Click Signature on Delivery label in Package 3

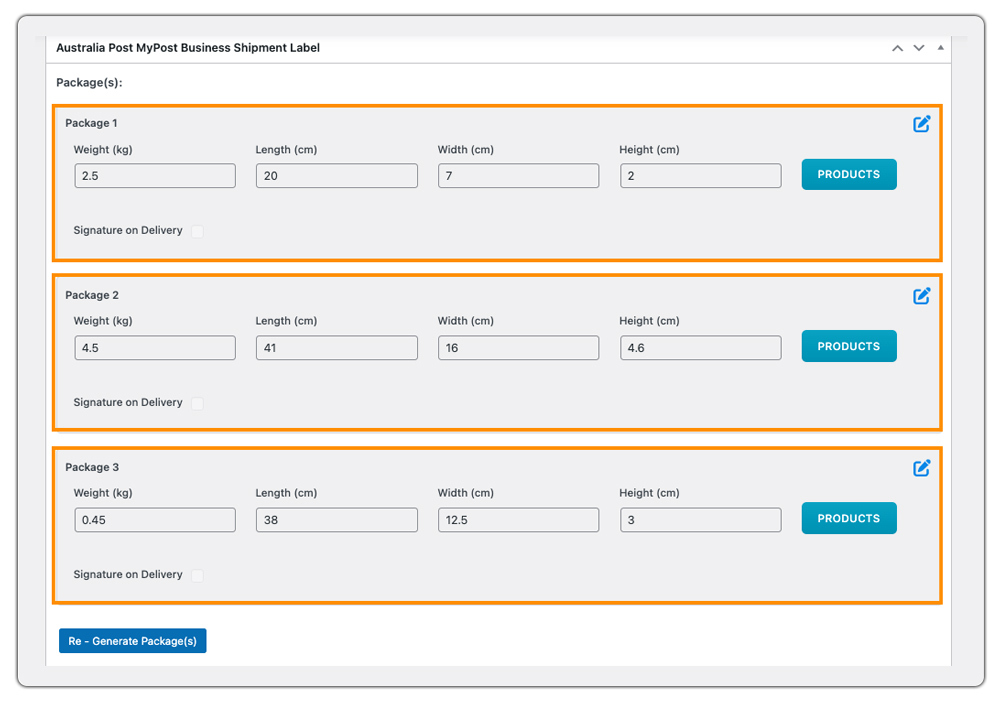click(128, 575)
